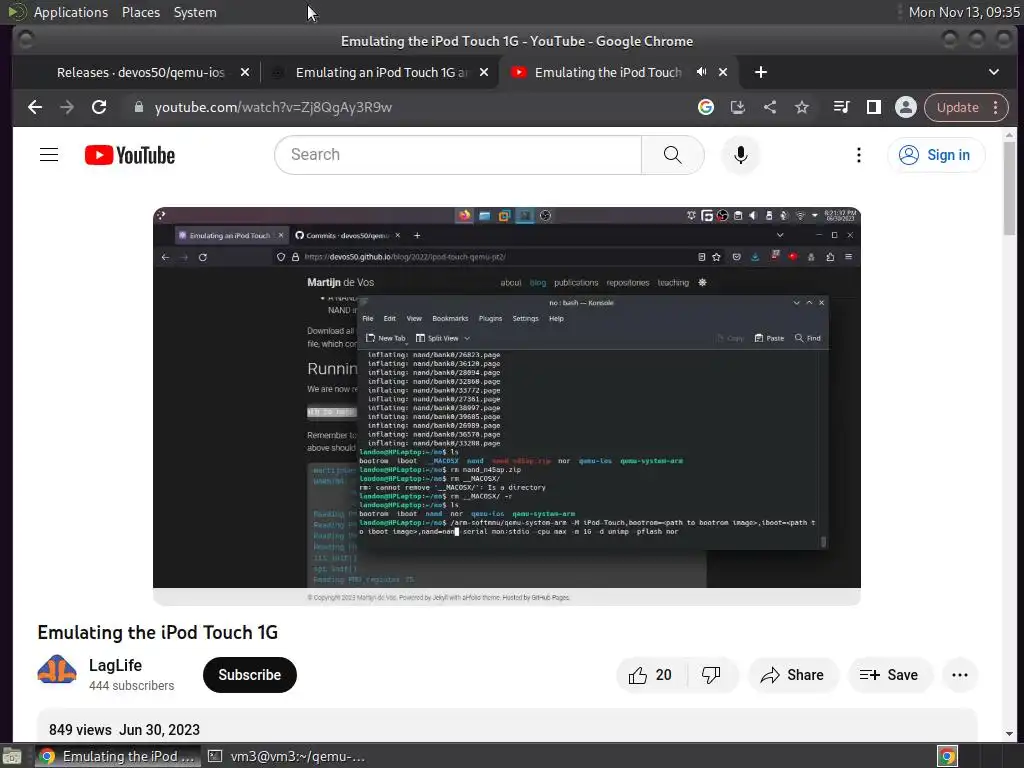This screenshot has height=768, width=1024.
Task: Click the Share button
Action: [x=792, y=675]
